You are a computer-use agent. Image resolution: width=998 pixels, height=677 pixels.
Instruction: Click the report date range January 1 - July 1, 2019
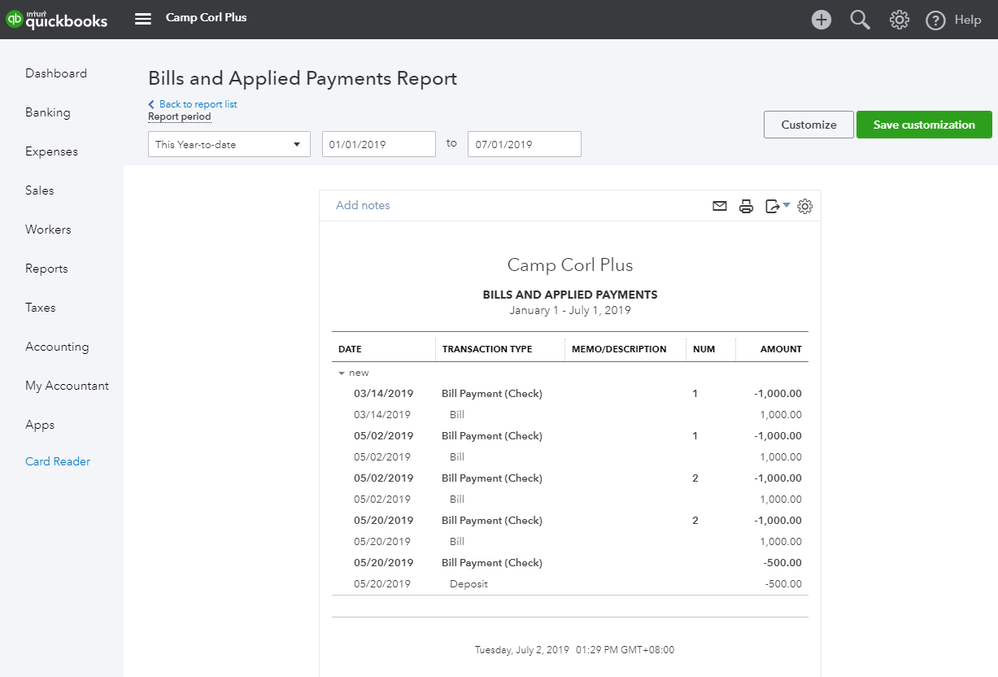click(570, 311)
